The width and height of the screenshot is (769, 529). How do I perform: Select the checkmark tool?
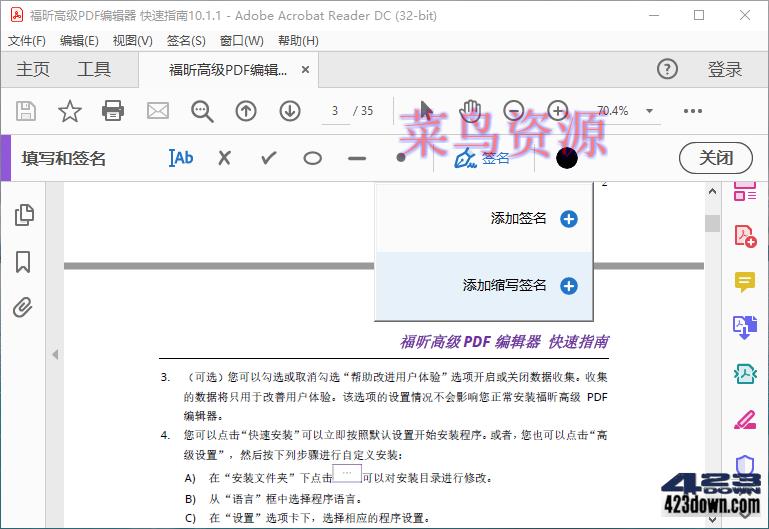pyautogui.click(x=269, y=158)
